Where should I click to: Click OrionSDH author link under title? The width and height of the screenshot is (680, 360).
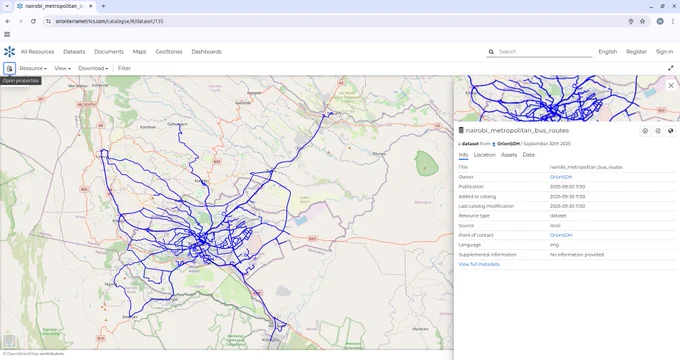tap(508, 144)
